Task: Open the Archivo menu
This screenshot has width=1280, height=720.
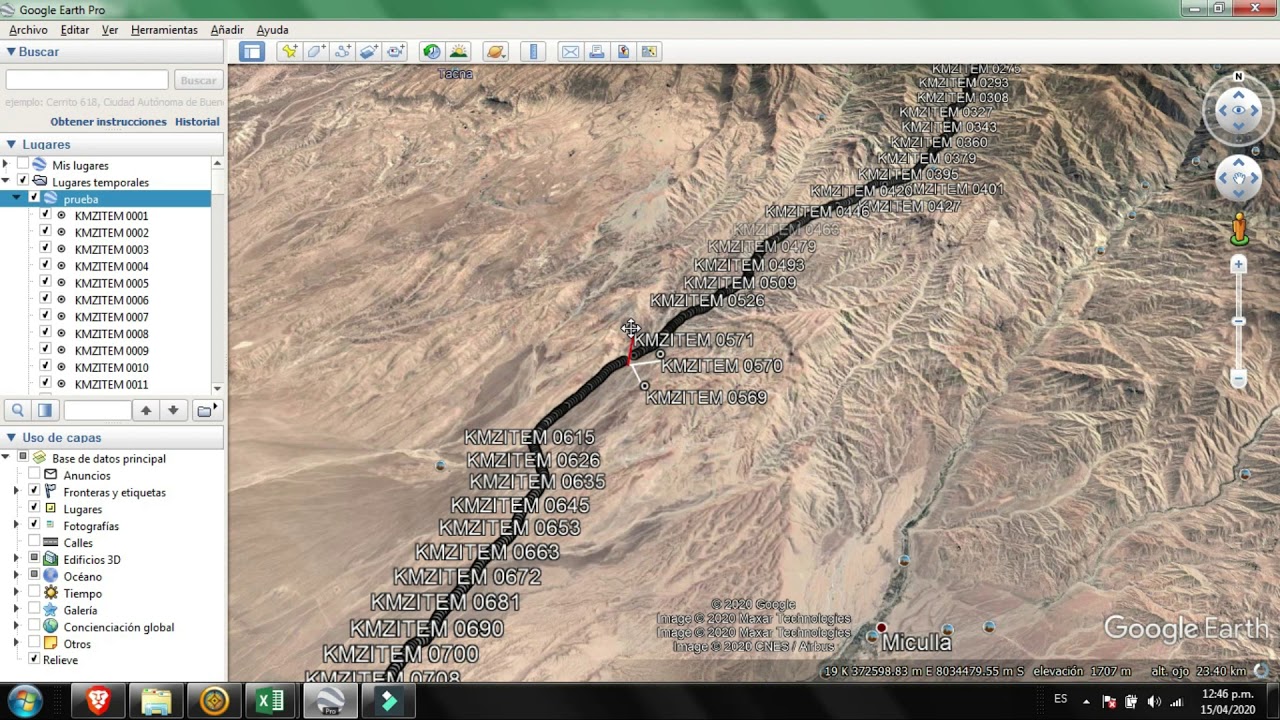Action: coord(28,30)
